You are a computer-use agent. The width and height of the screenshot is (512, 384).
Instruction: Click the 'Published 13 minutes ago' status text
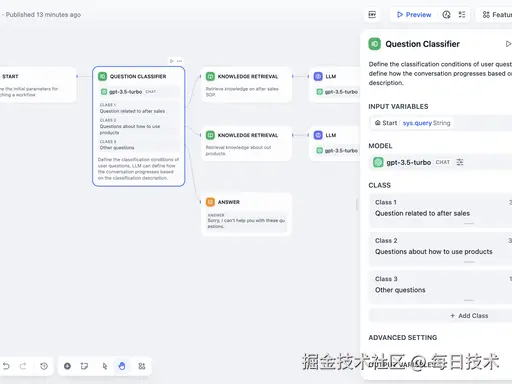(x=43, y=15)
